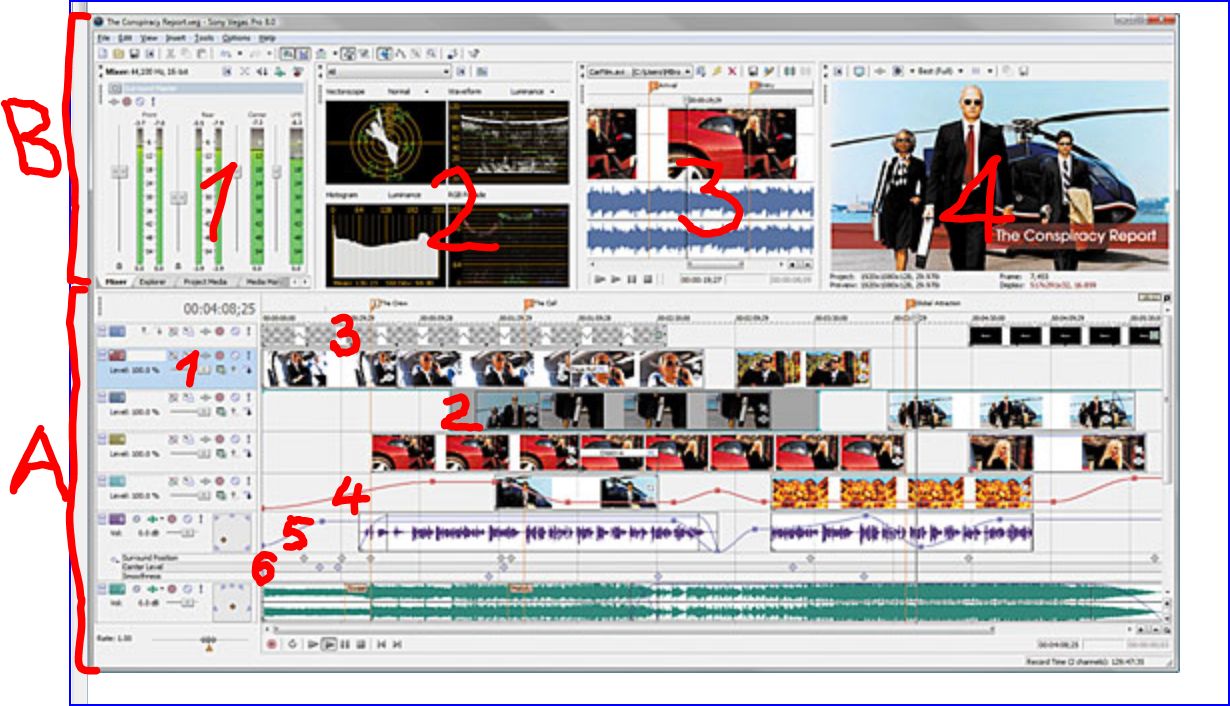The height and width of the screenshot is (706, 1230).
Task: Click the red X remove icon in Trimmer
Action: point(732,72)
